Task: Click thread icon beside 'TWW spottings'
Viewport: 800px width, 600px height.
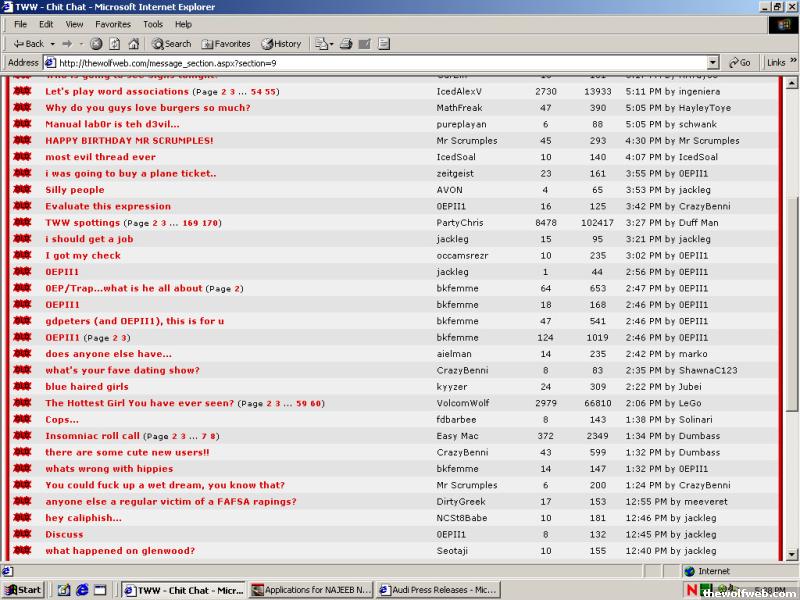Action: tap(22, 223)
